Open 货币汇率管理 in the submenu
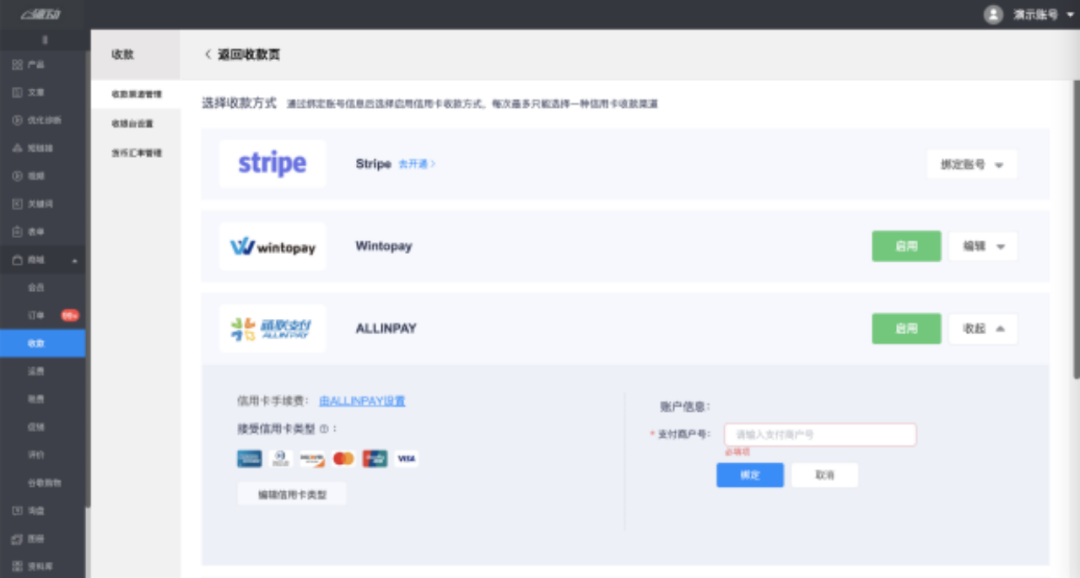The height and width of the screenshot is (578, 1080). point(136,153)
